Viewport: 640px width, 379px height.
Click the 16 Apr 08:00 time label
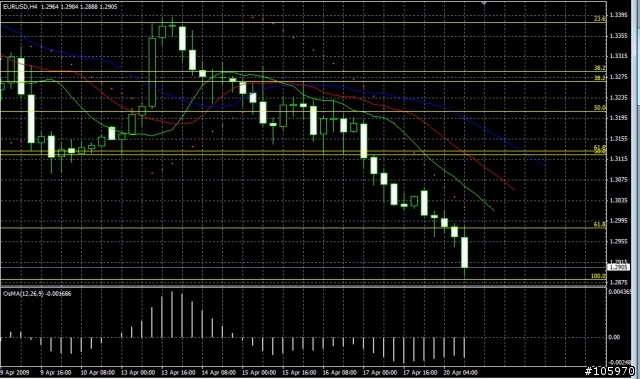(x=340, y=372)
